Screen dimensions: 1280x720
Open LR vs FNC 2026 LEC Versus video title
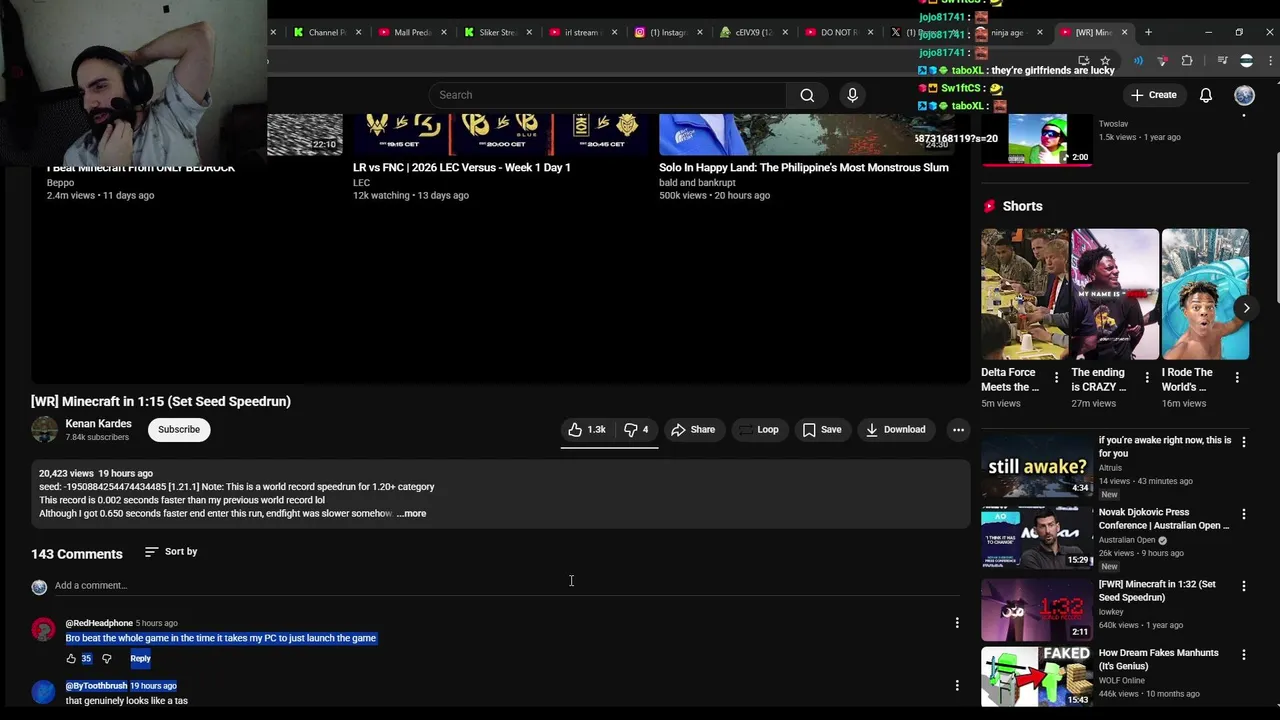(462, 167)
